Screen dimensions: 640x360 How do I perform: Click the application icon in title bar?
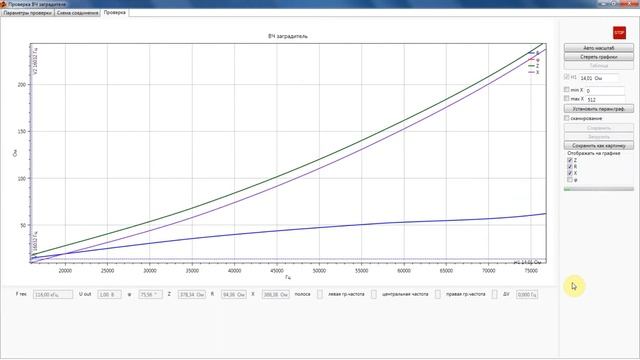pyautogui.click(x=3, y=4)
